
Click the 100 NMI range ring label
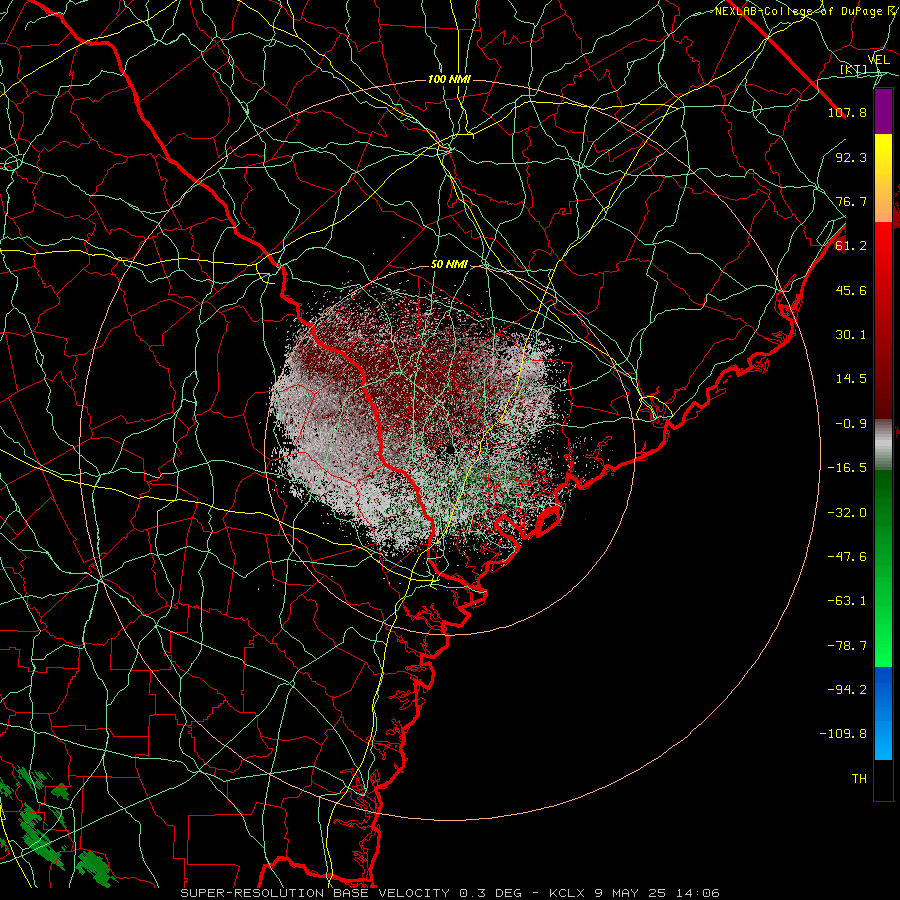[449, 79]
